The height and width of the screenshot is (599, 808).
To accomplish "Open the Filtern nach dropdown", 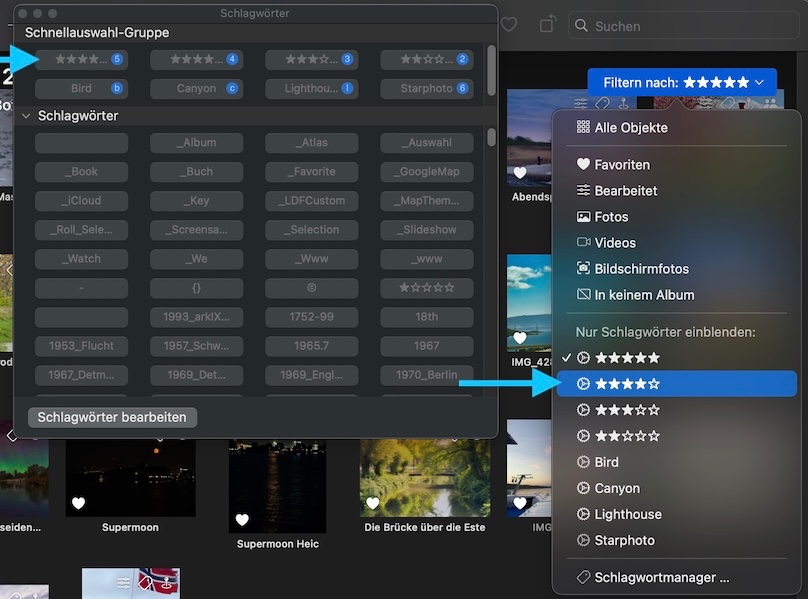I will click(682, 82).
